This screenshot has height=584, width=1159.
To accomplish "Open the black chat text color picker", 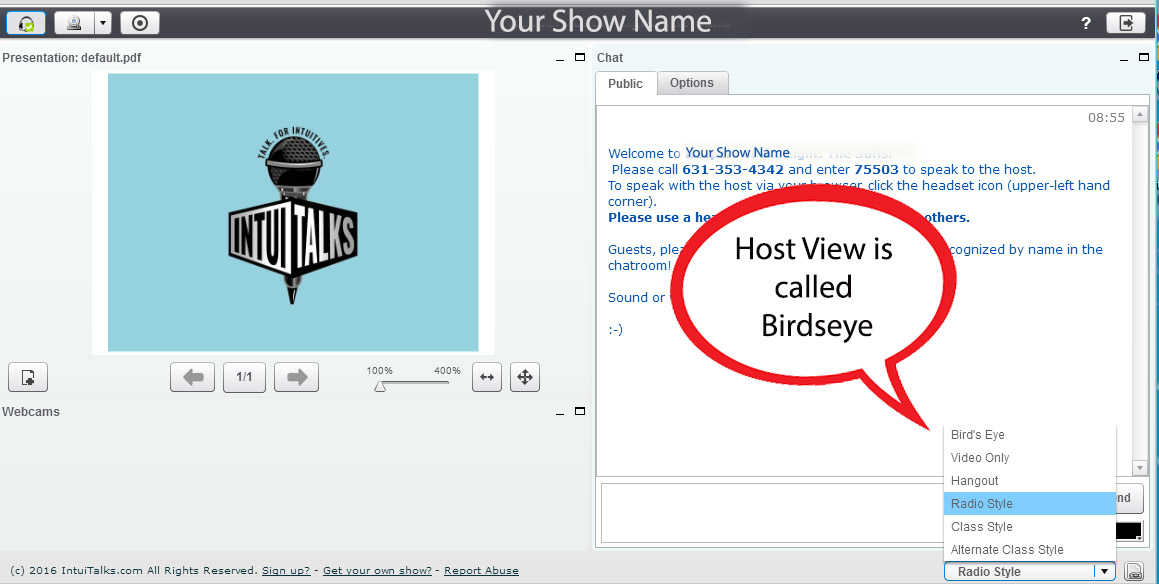I will [1129, 532].
